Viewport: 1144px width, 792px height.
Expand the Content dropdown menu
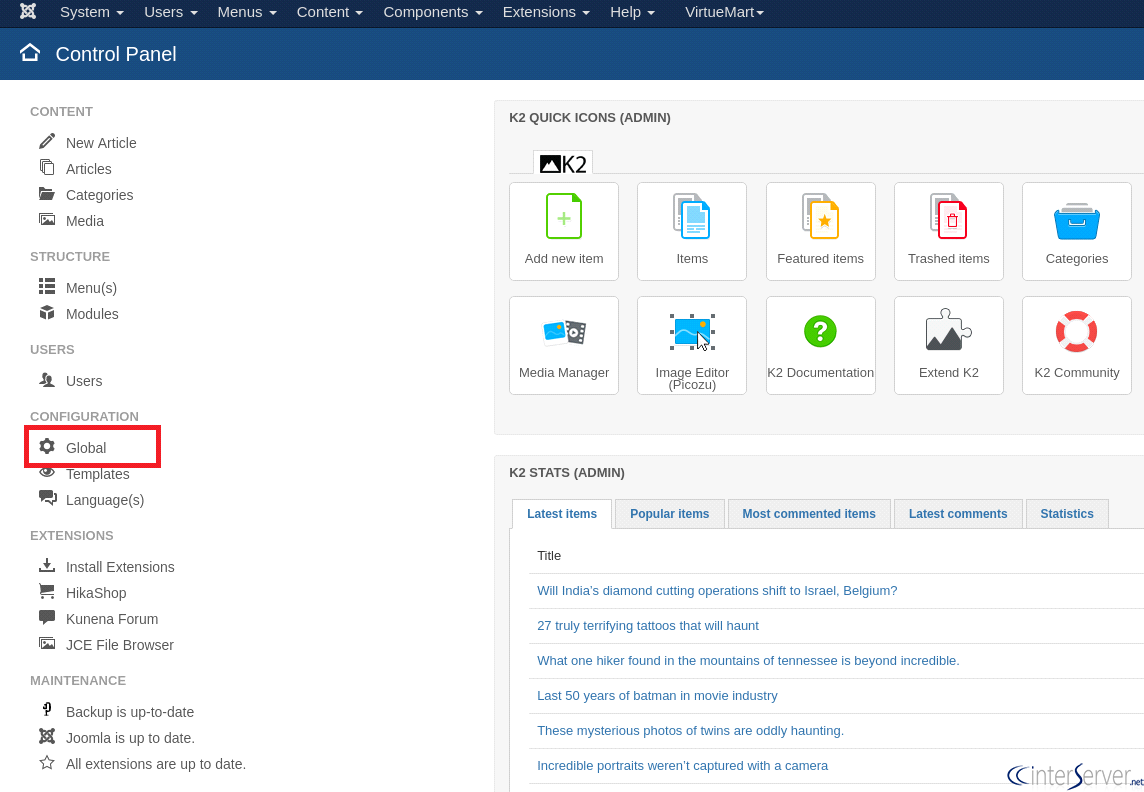click(x=330, y=12)
